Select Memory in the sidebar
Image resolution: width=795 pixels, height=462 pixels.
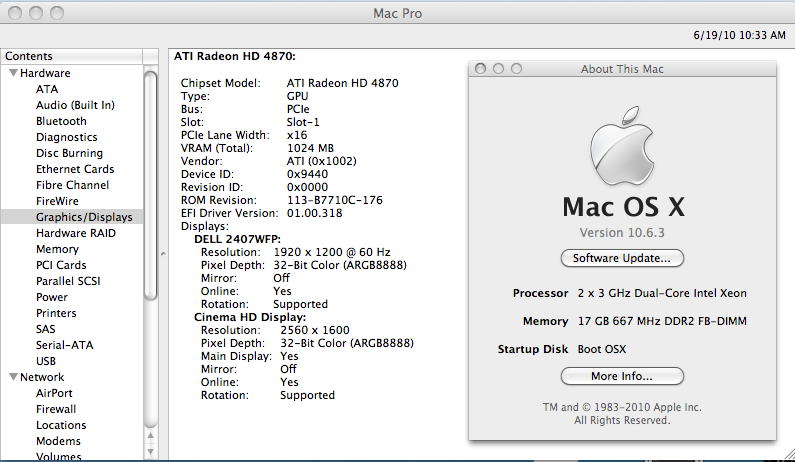pyautogui.click(x=57, y=249)
